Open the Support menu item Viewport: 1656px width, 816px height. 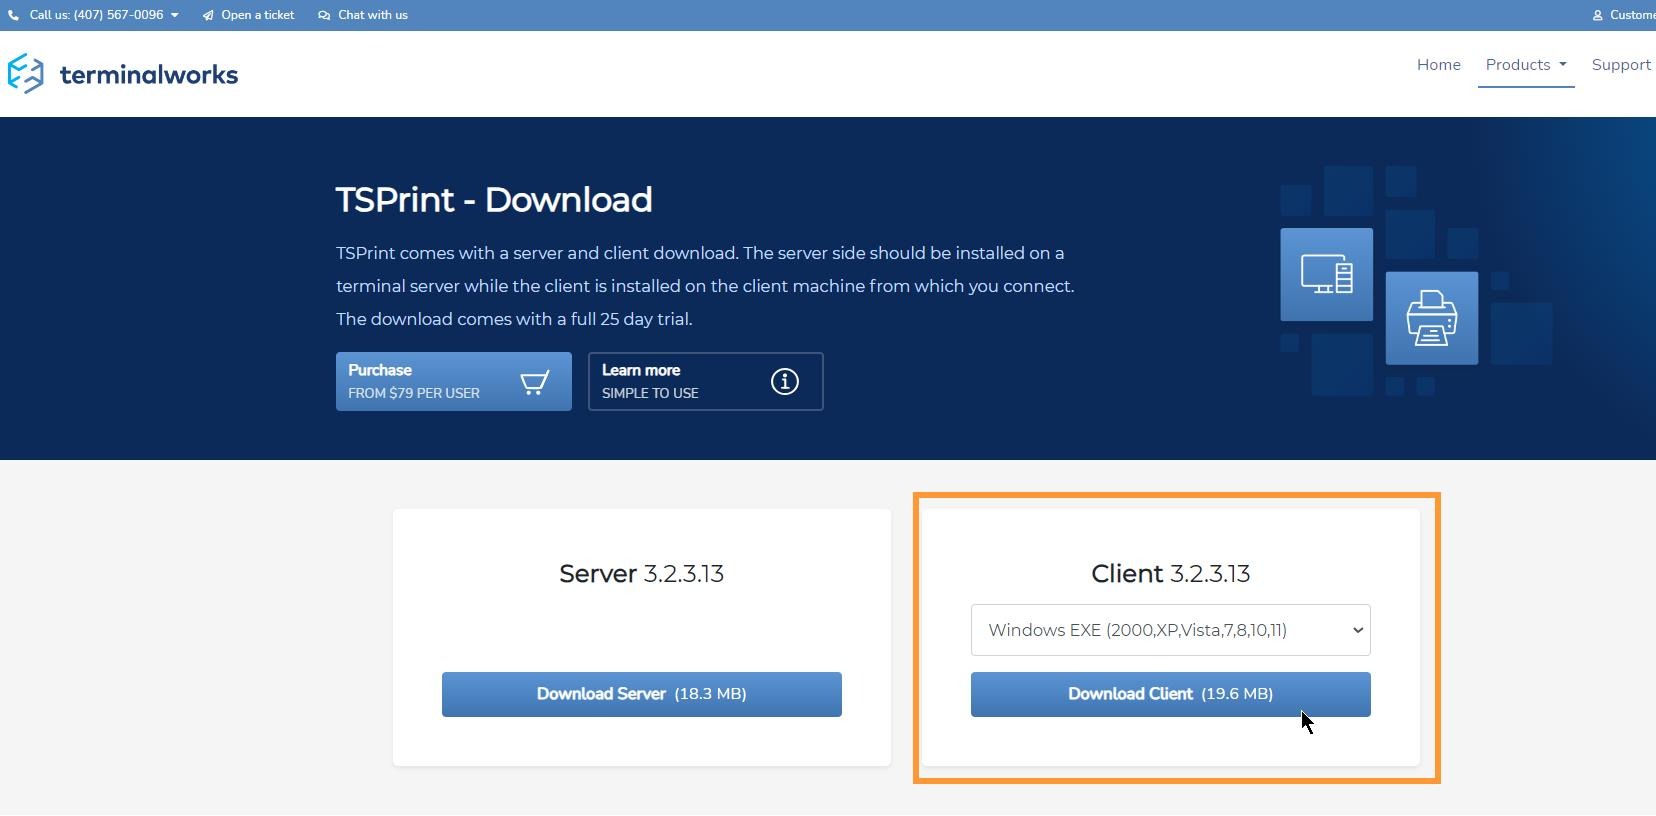point(1622,65)
